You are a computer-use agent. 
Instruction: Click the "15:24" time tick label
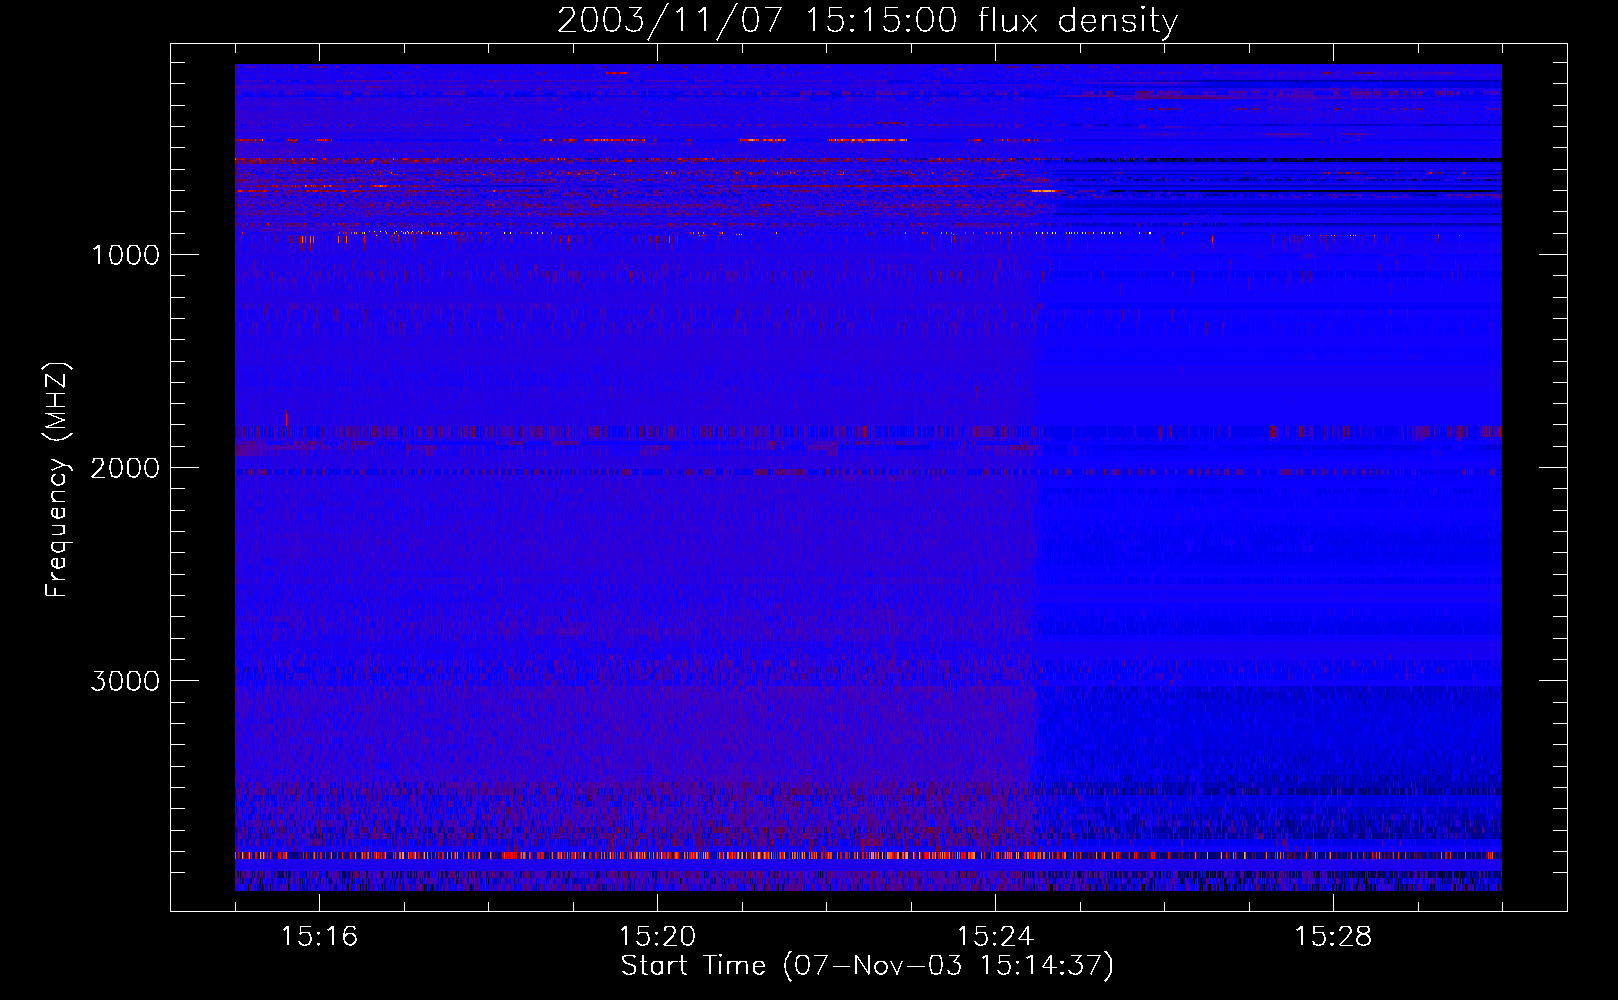995,937
